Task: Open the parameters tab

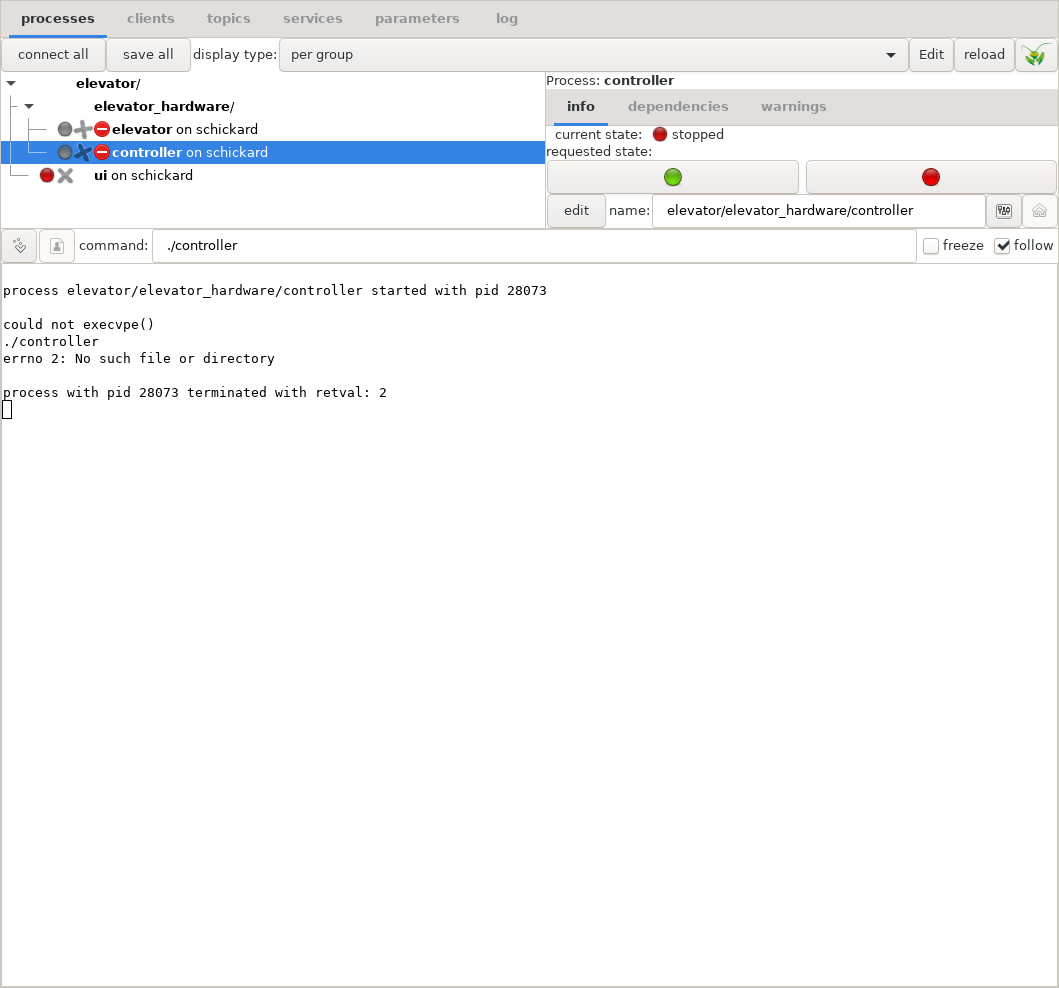Action: tap(417, 19)
